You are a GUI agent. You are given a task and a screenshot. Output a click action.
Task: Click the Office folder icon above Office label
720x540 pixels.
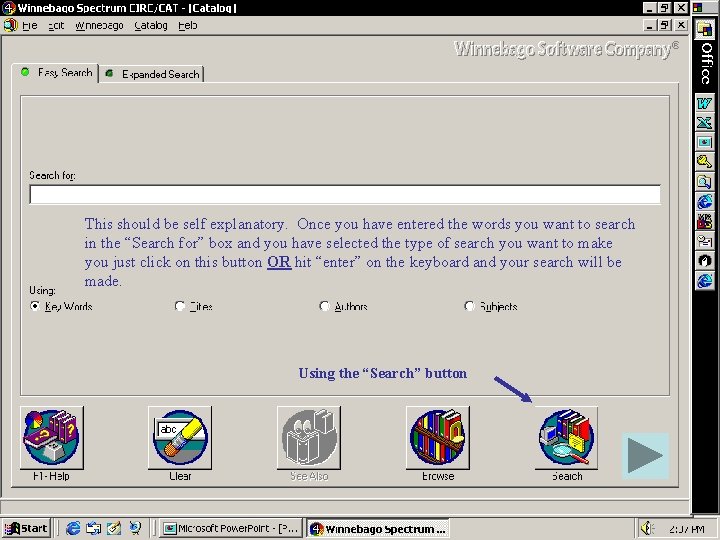click(704, 29)
